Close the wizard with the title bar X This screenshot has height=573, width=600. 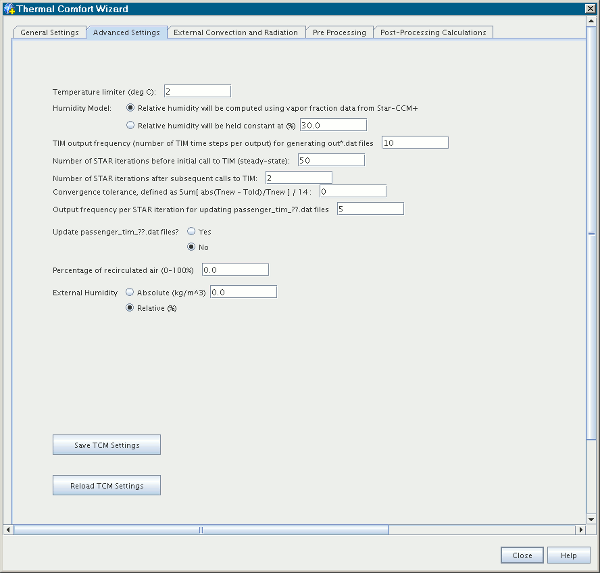tap(587, 9)
